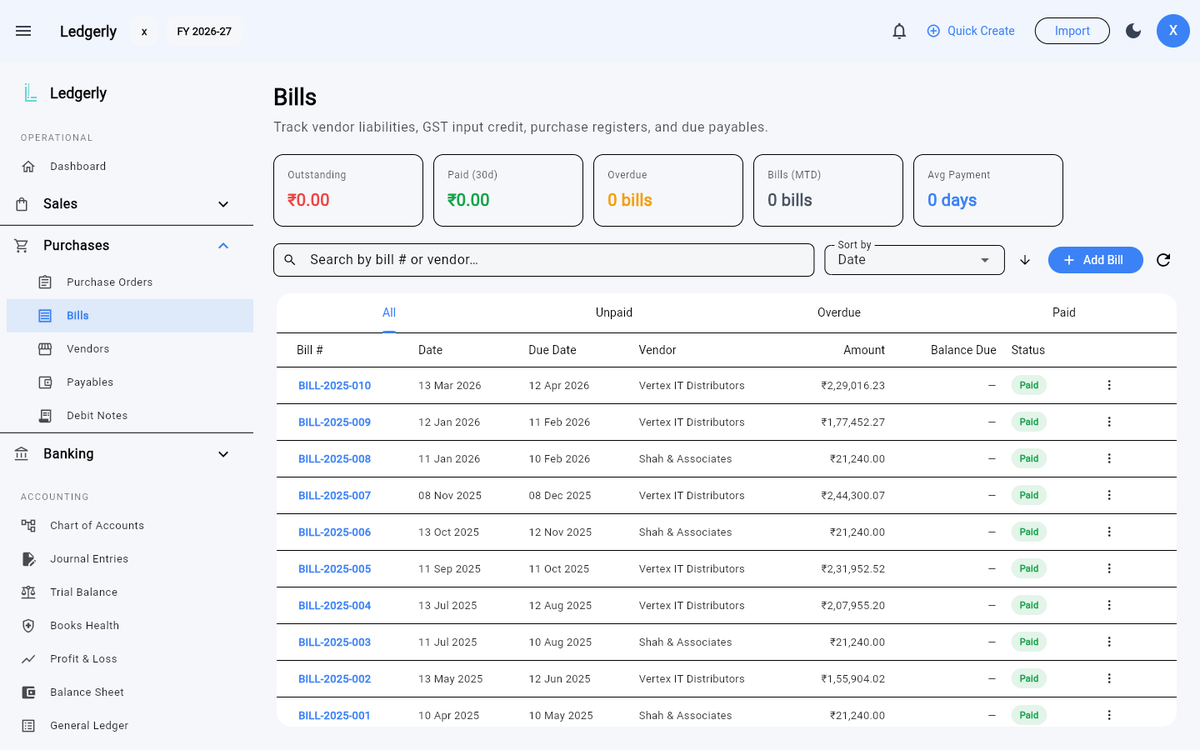
Task: Open bill BILL-2025-002
Action: (x=335, y=679)
